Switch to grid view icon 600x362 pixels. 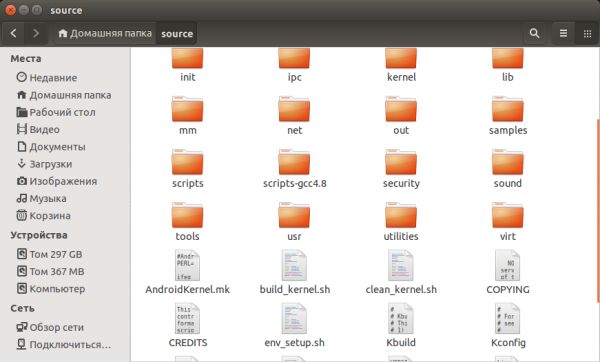587,33
